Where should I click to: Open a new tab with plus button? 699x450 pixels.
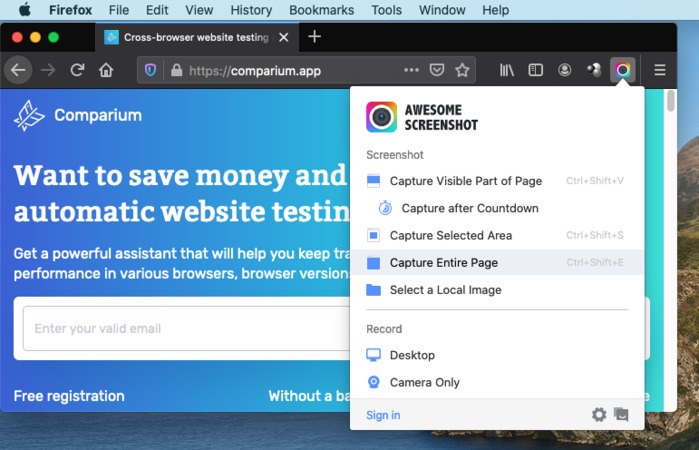314,37
